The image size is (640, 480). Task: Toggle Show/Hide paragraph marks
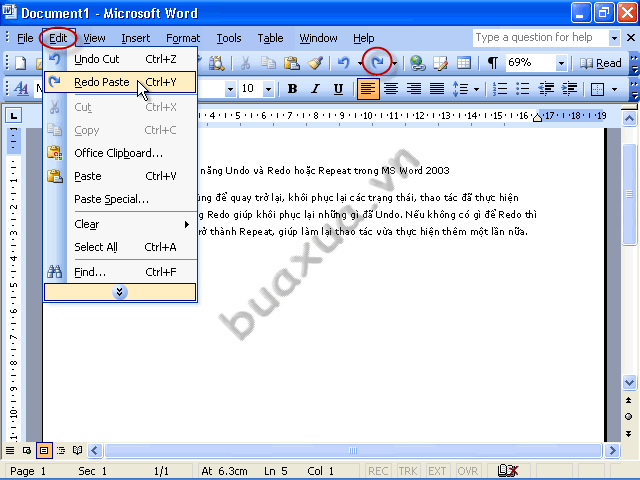tap(493, 63)
